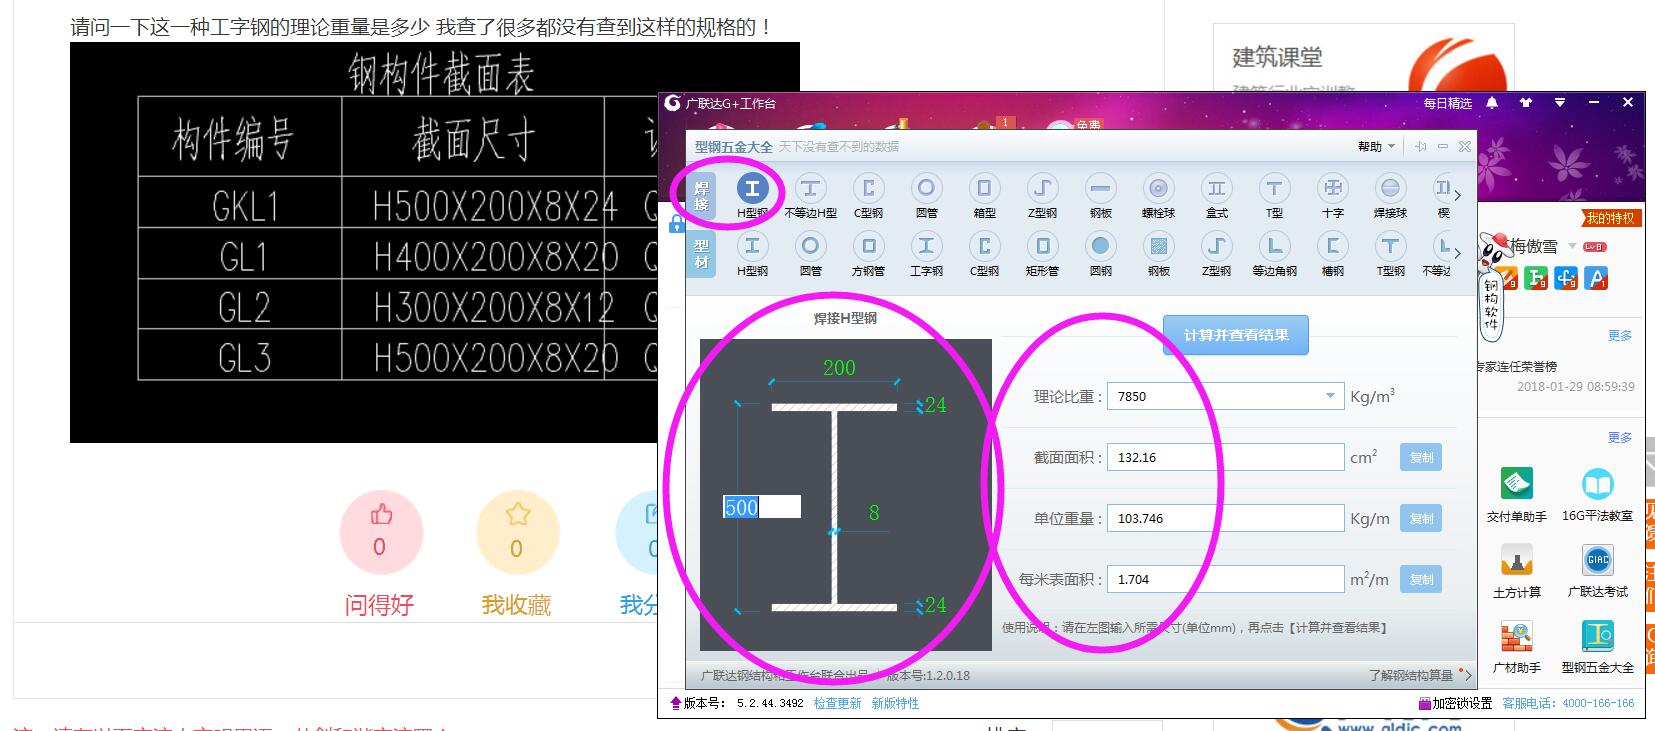
Task: Select the welded H型钢 icon
Action: [x=752, y=189]
